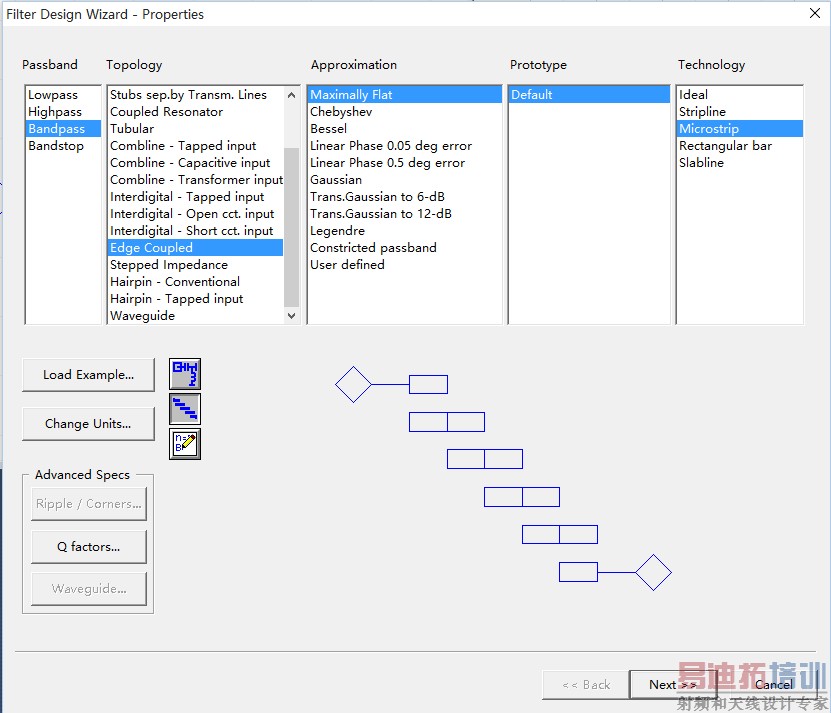Viewport: 831px width, 713px height.
Task: Click the Topology list scrollbar thumb
Action: coord(291,227)
